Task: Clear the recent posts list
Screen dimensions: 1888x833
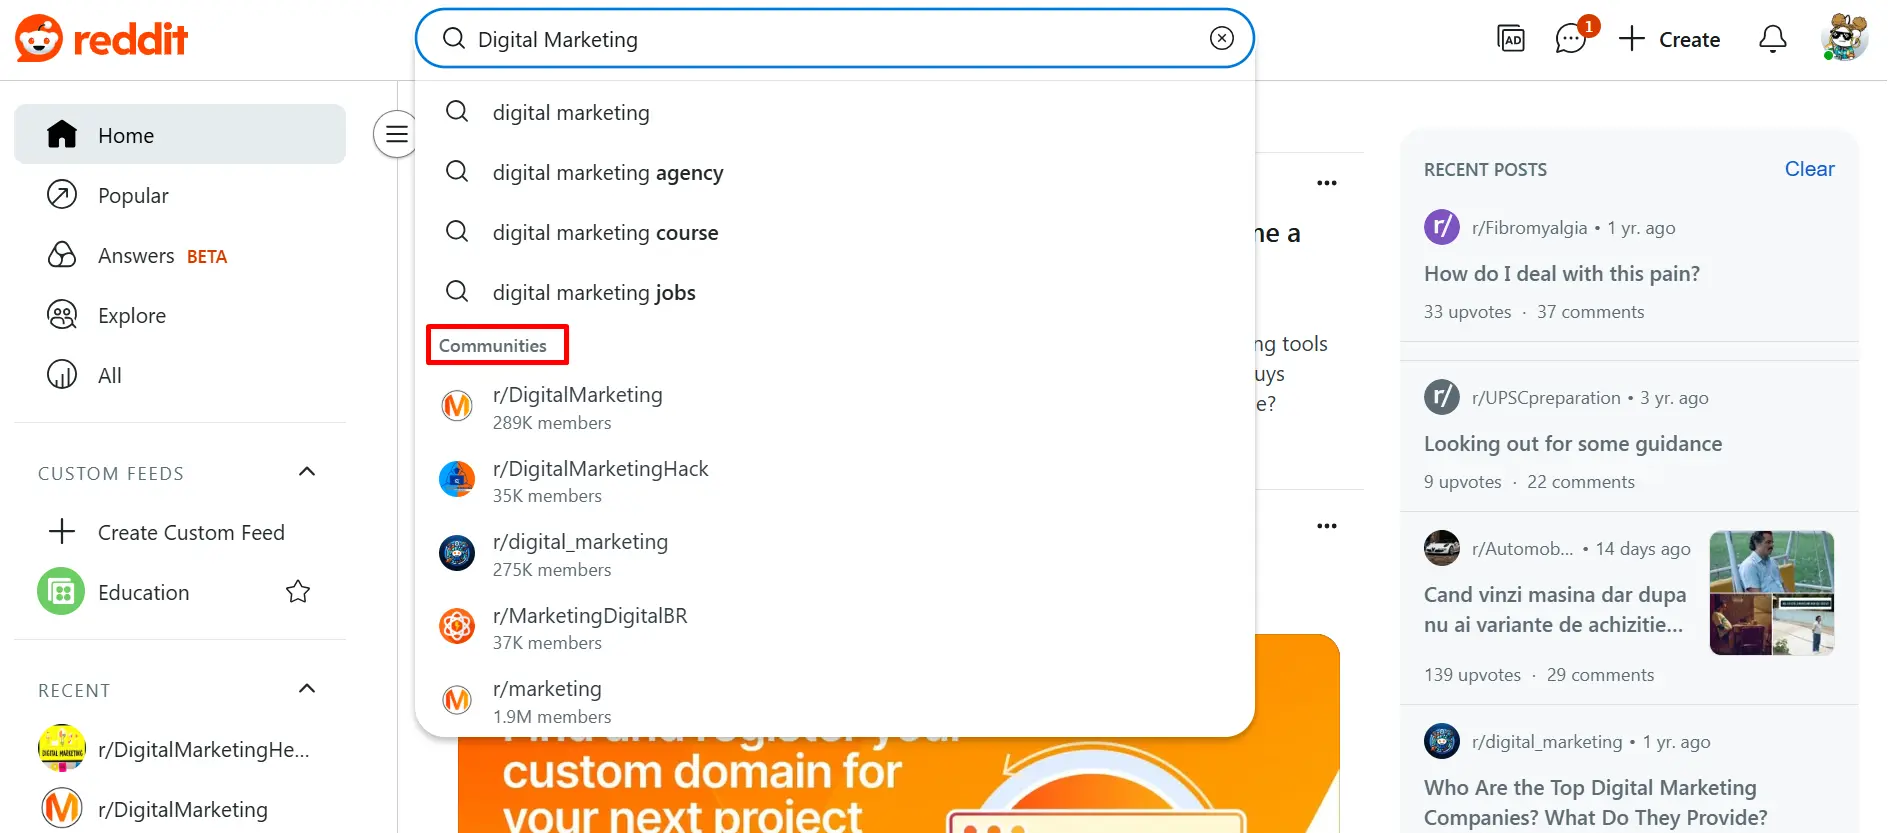Action: point(1809,169)
